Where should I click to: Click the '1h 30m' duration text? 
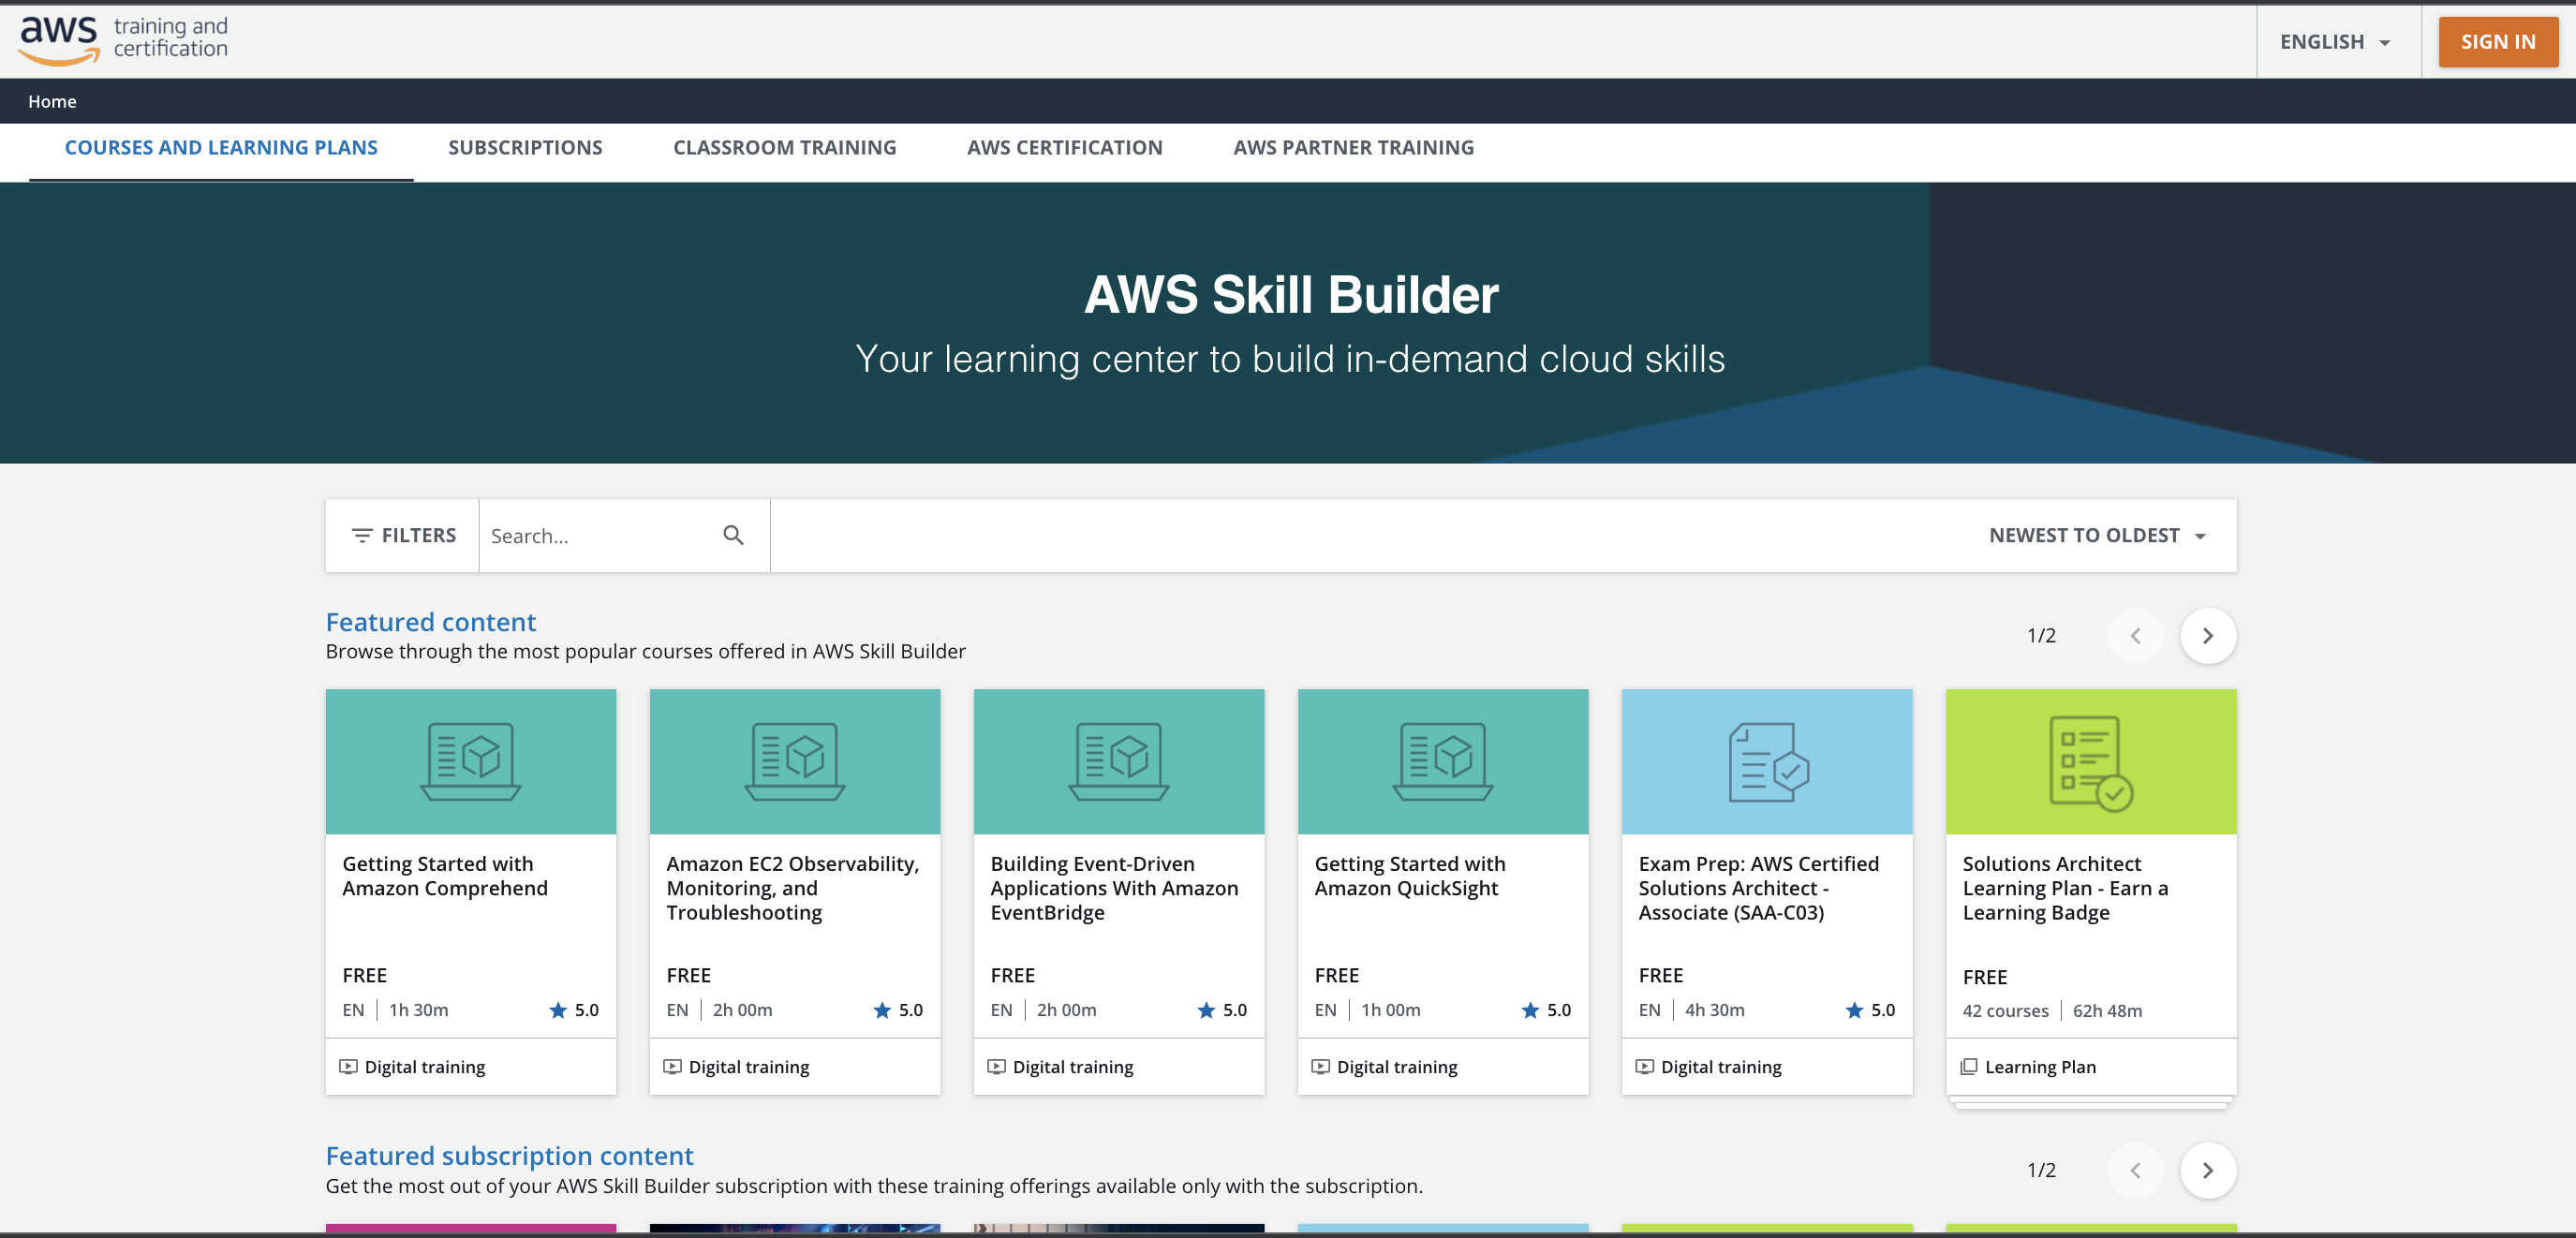tap(418, 1010)
